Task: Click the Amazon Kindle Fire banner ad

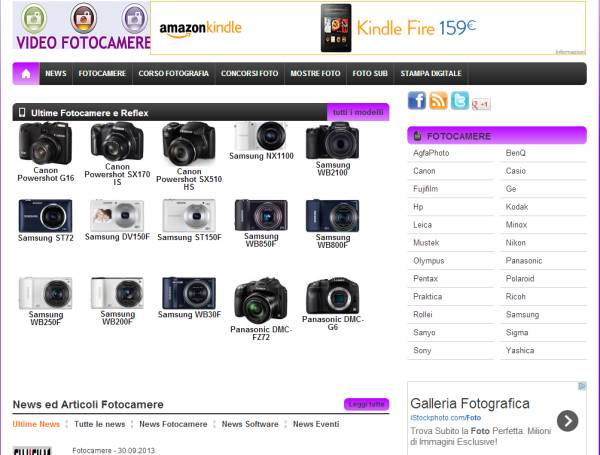Action: (368, 28)
